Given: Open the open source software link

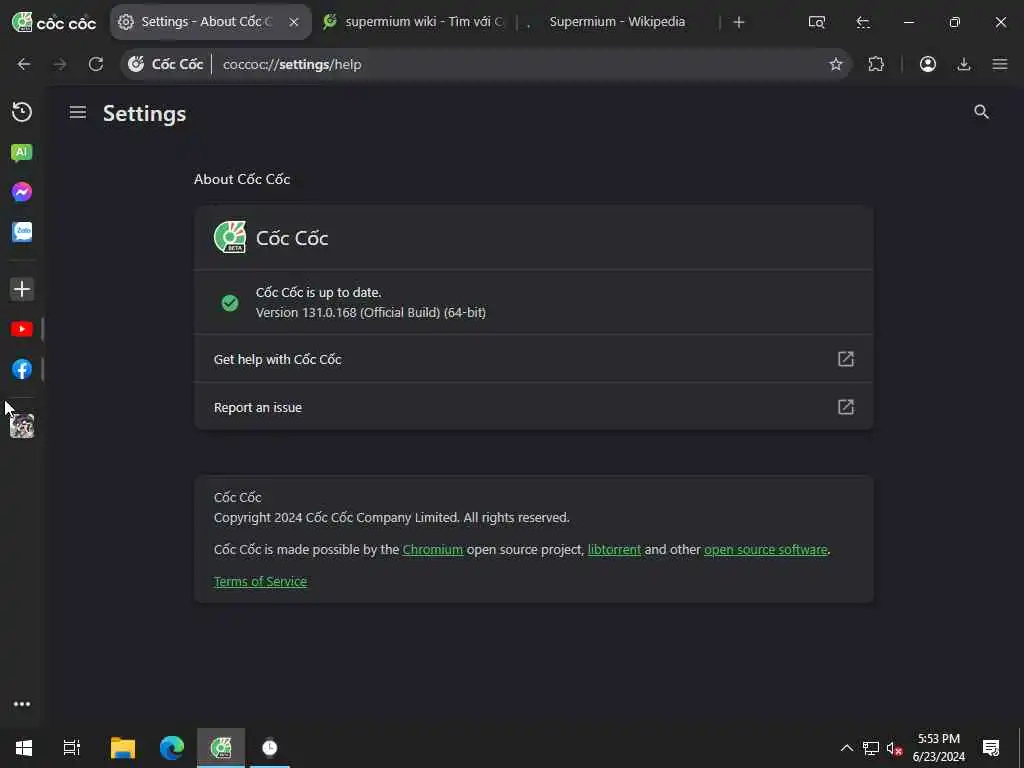Looking at the screenshot, I should pyautogui.click(x=765, y=550).
